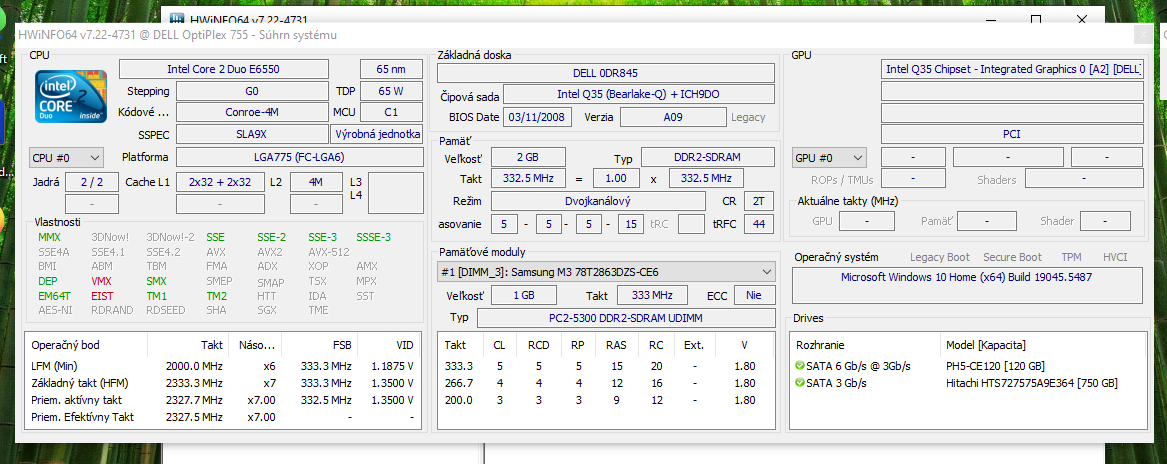Click the Operačný bod column header
The image size is (1167, 464).
[x=86, y=345]
